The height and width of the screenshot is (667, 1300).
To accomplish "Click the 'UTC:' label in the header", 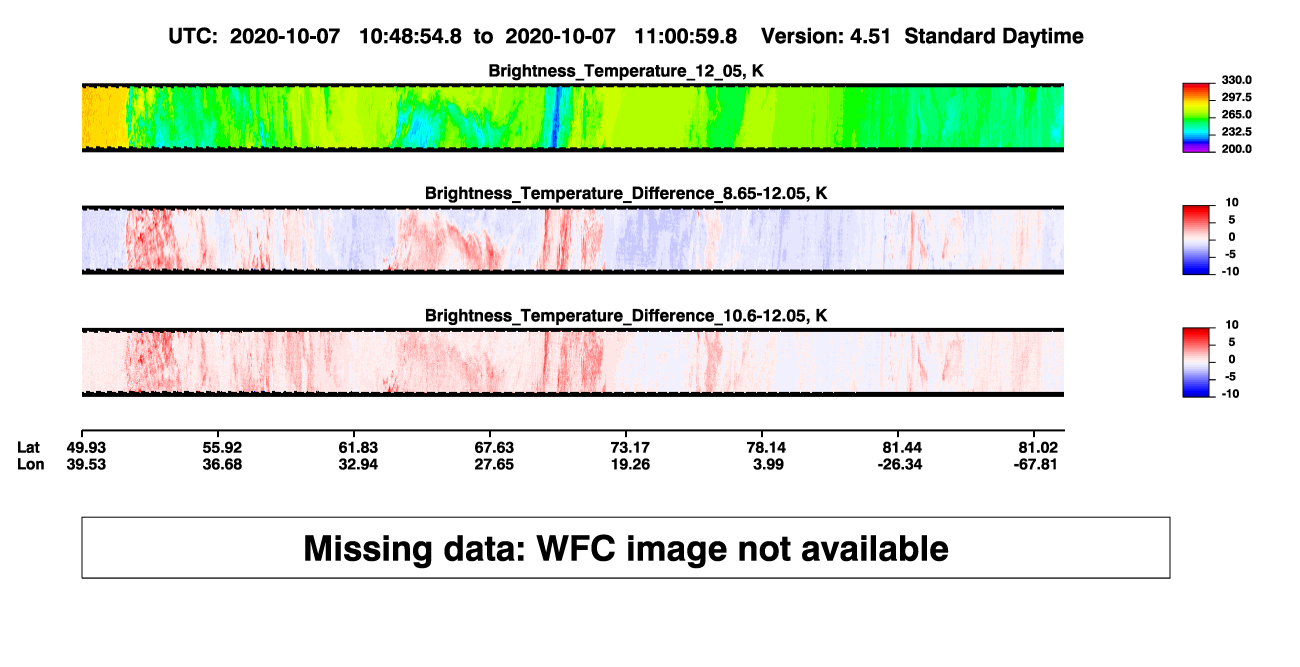I will [x=194, y=36].
